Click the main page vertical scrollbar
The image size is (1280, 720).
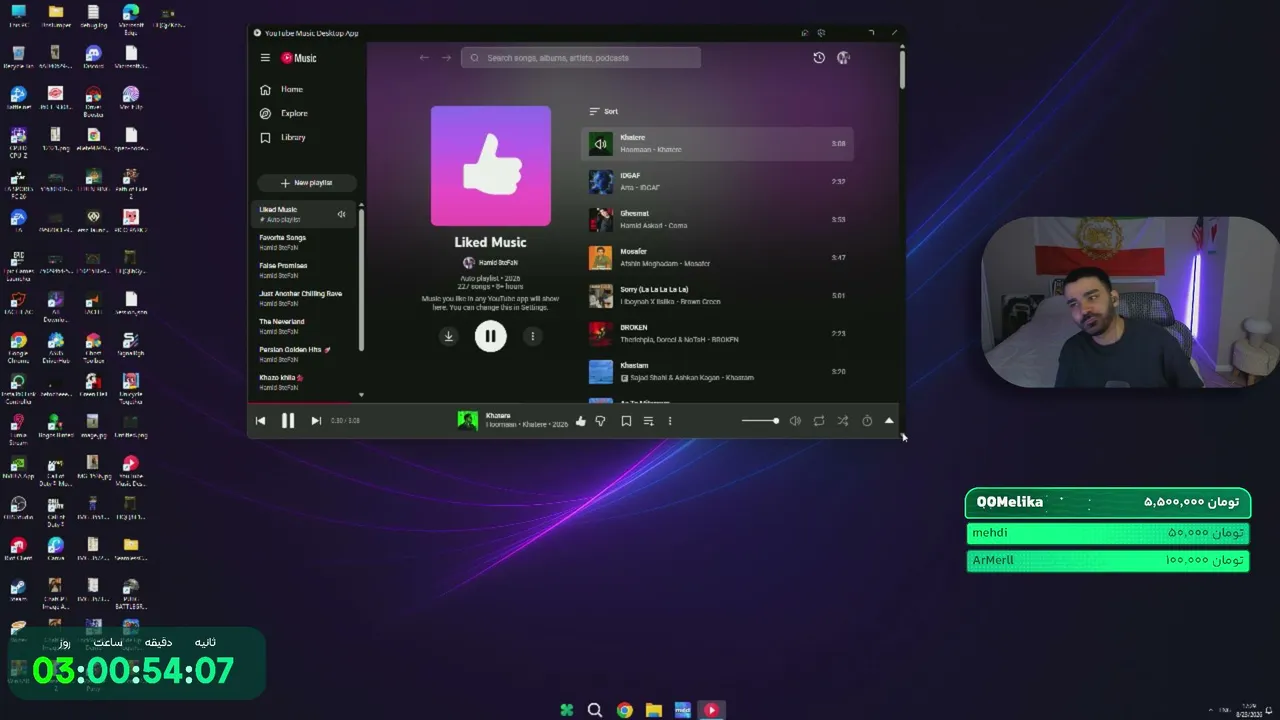tap(902, 70)
